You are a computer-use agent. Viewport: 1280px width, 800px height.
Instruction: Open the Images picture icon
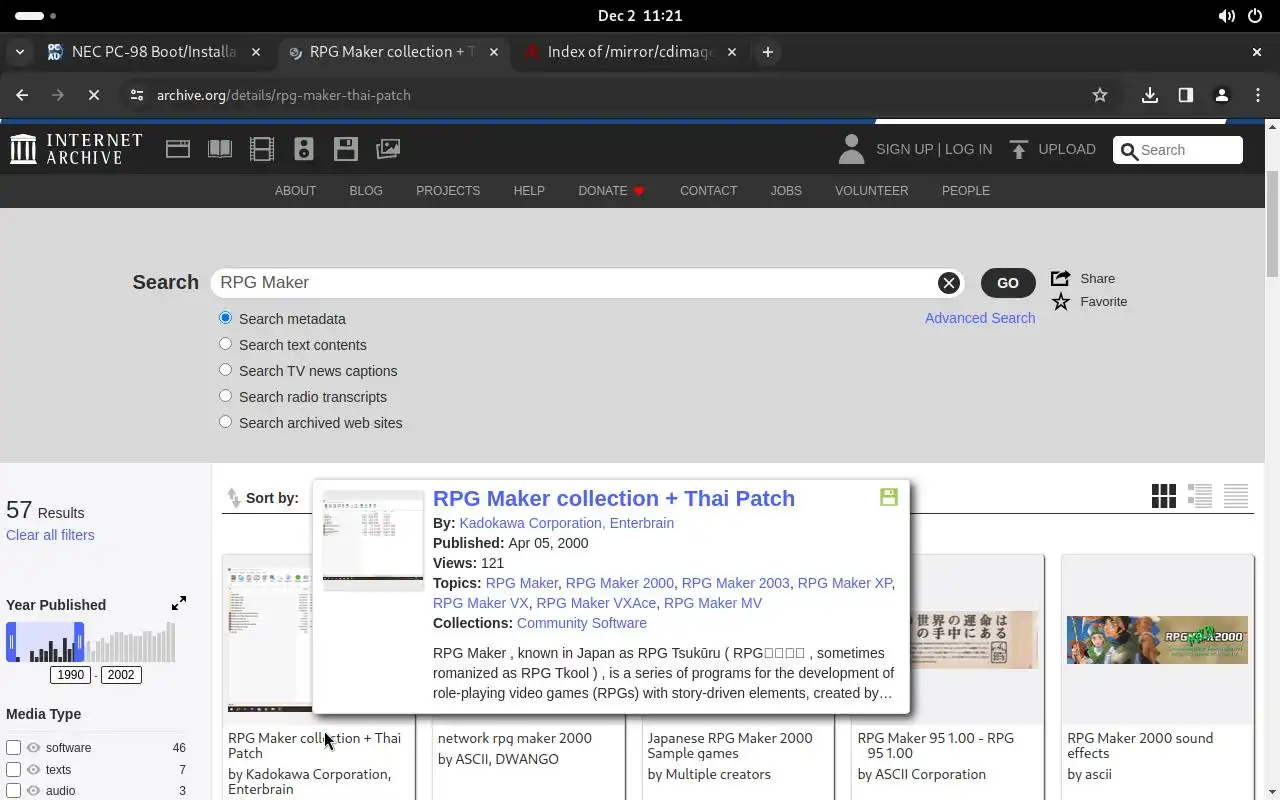388,149
